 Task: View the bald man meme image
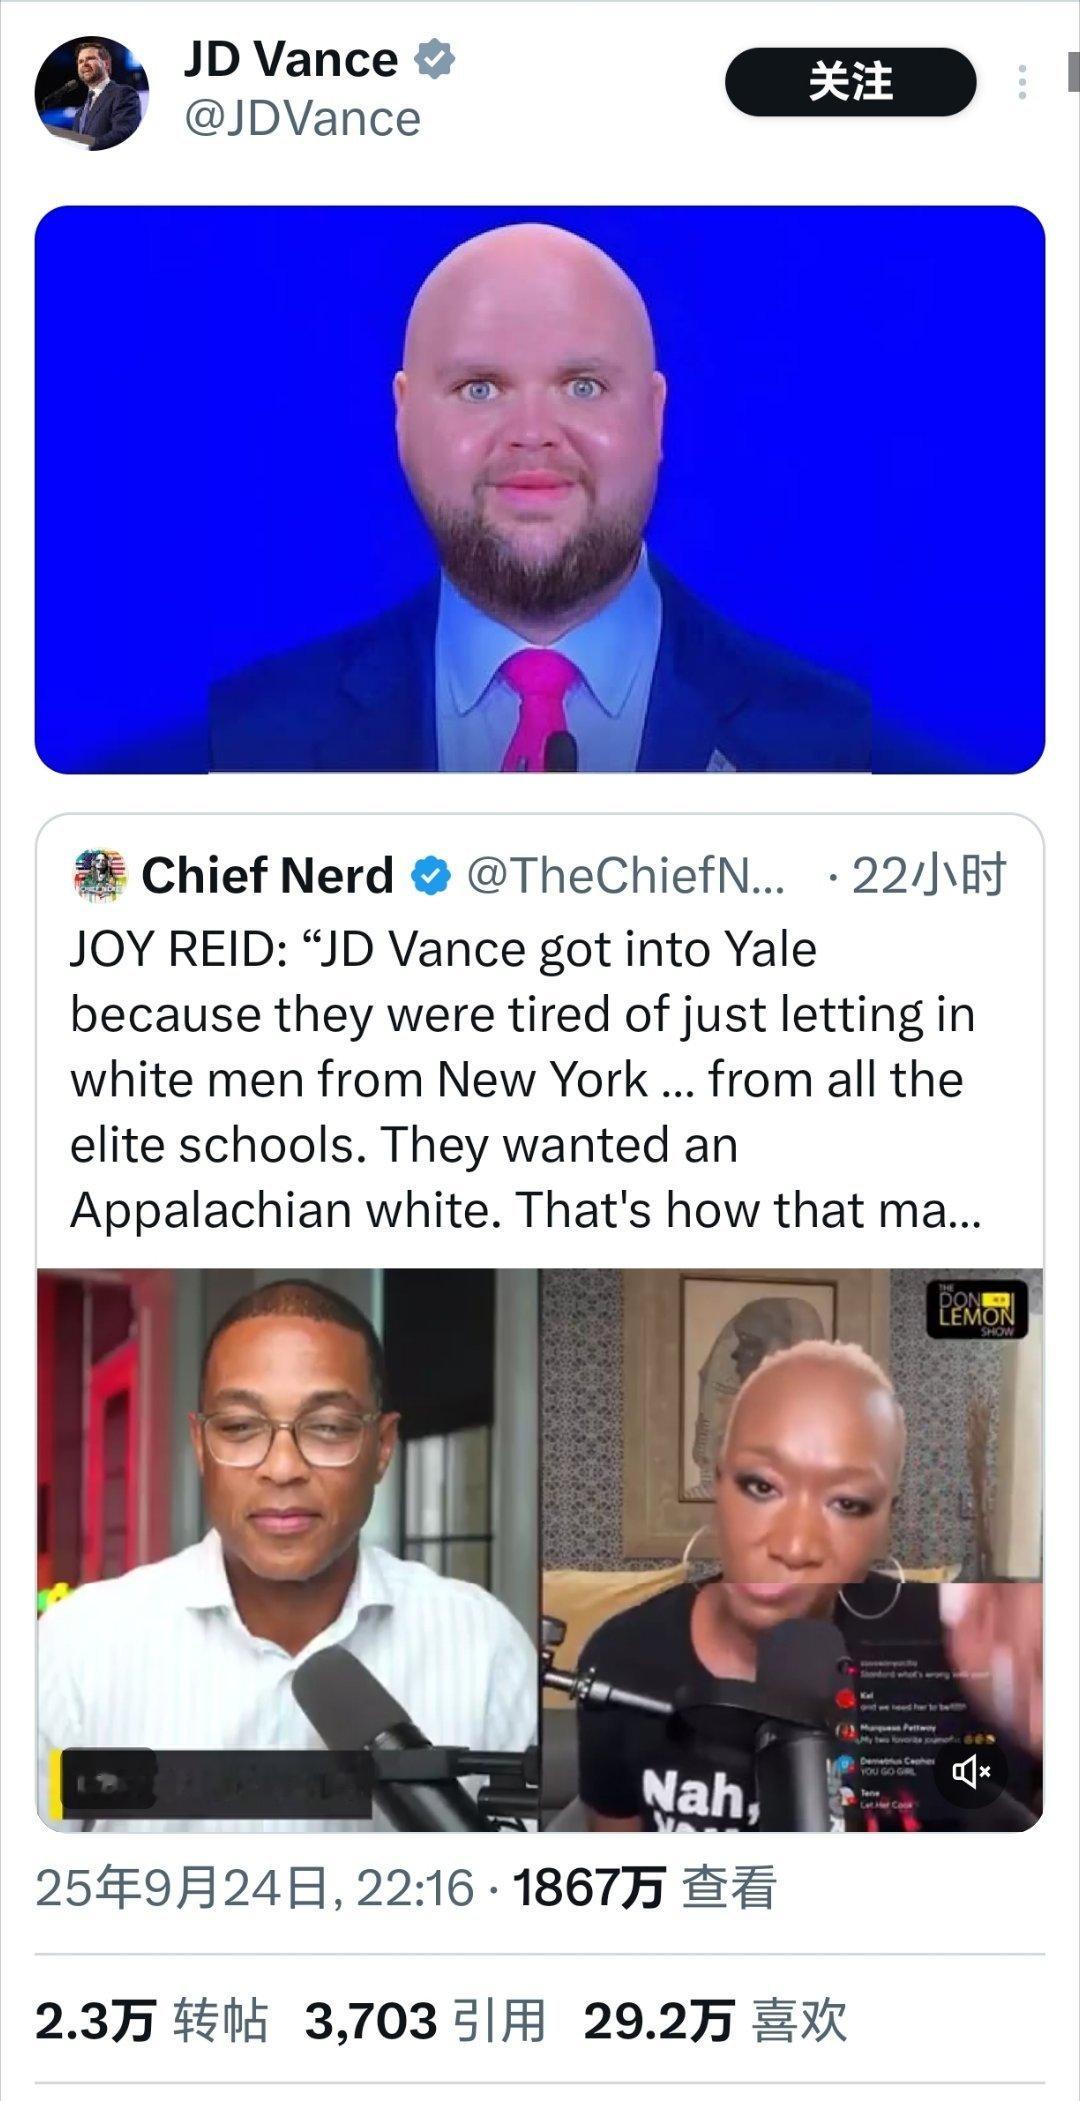540,489
